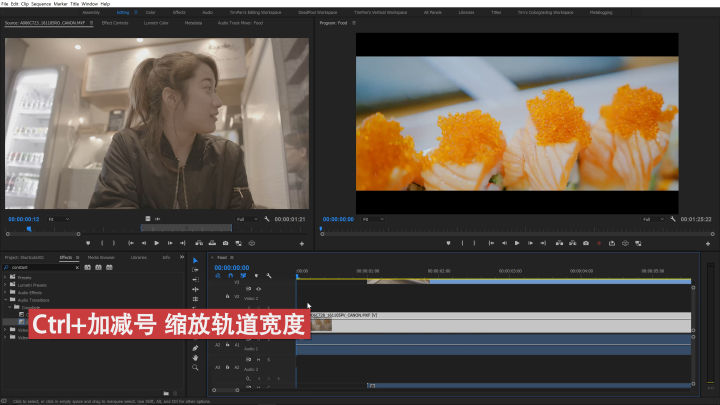This screenshot has height=405, width=720.
Task: Select the Zoom tool
Action: coord(195,367)
